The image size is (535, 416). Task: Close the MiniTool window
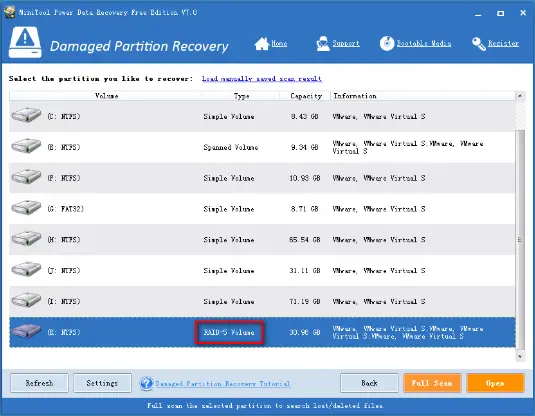(x=523, y=13)
